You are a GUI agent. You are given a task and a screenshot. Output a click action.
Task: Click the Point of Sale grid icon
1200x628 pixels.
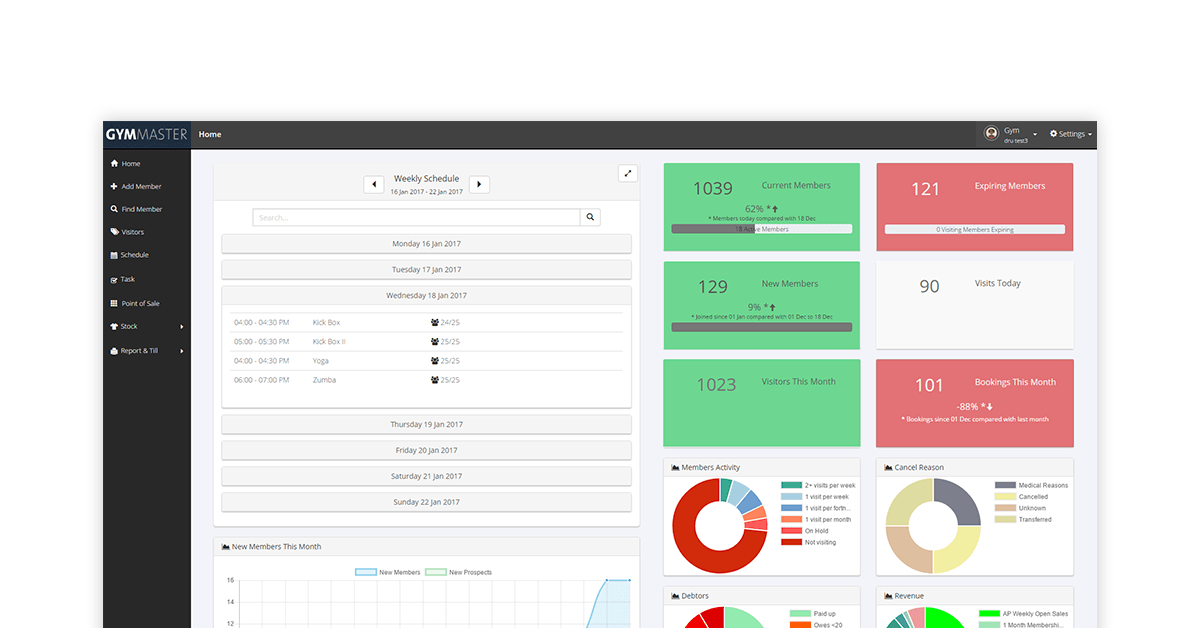click(113, 303)
